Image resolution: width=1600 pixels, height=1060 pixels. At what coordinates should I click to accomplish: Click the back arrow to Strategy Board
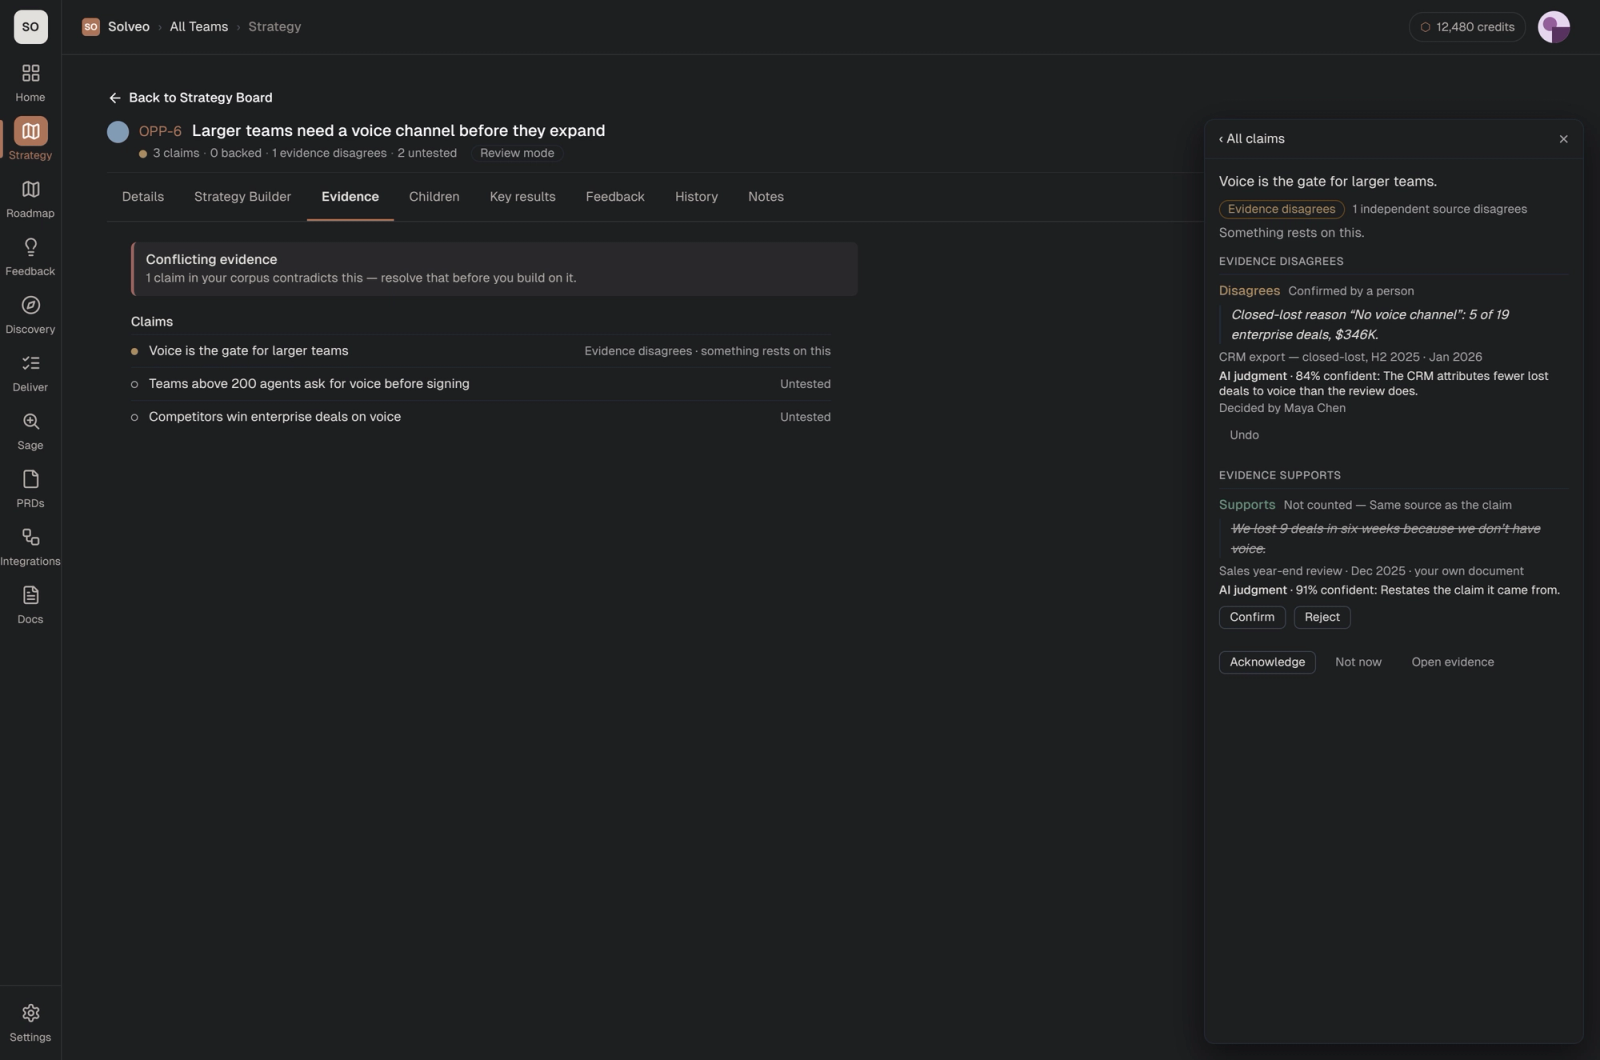coord(114,98)
